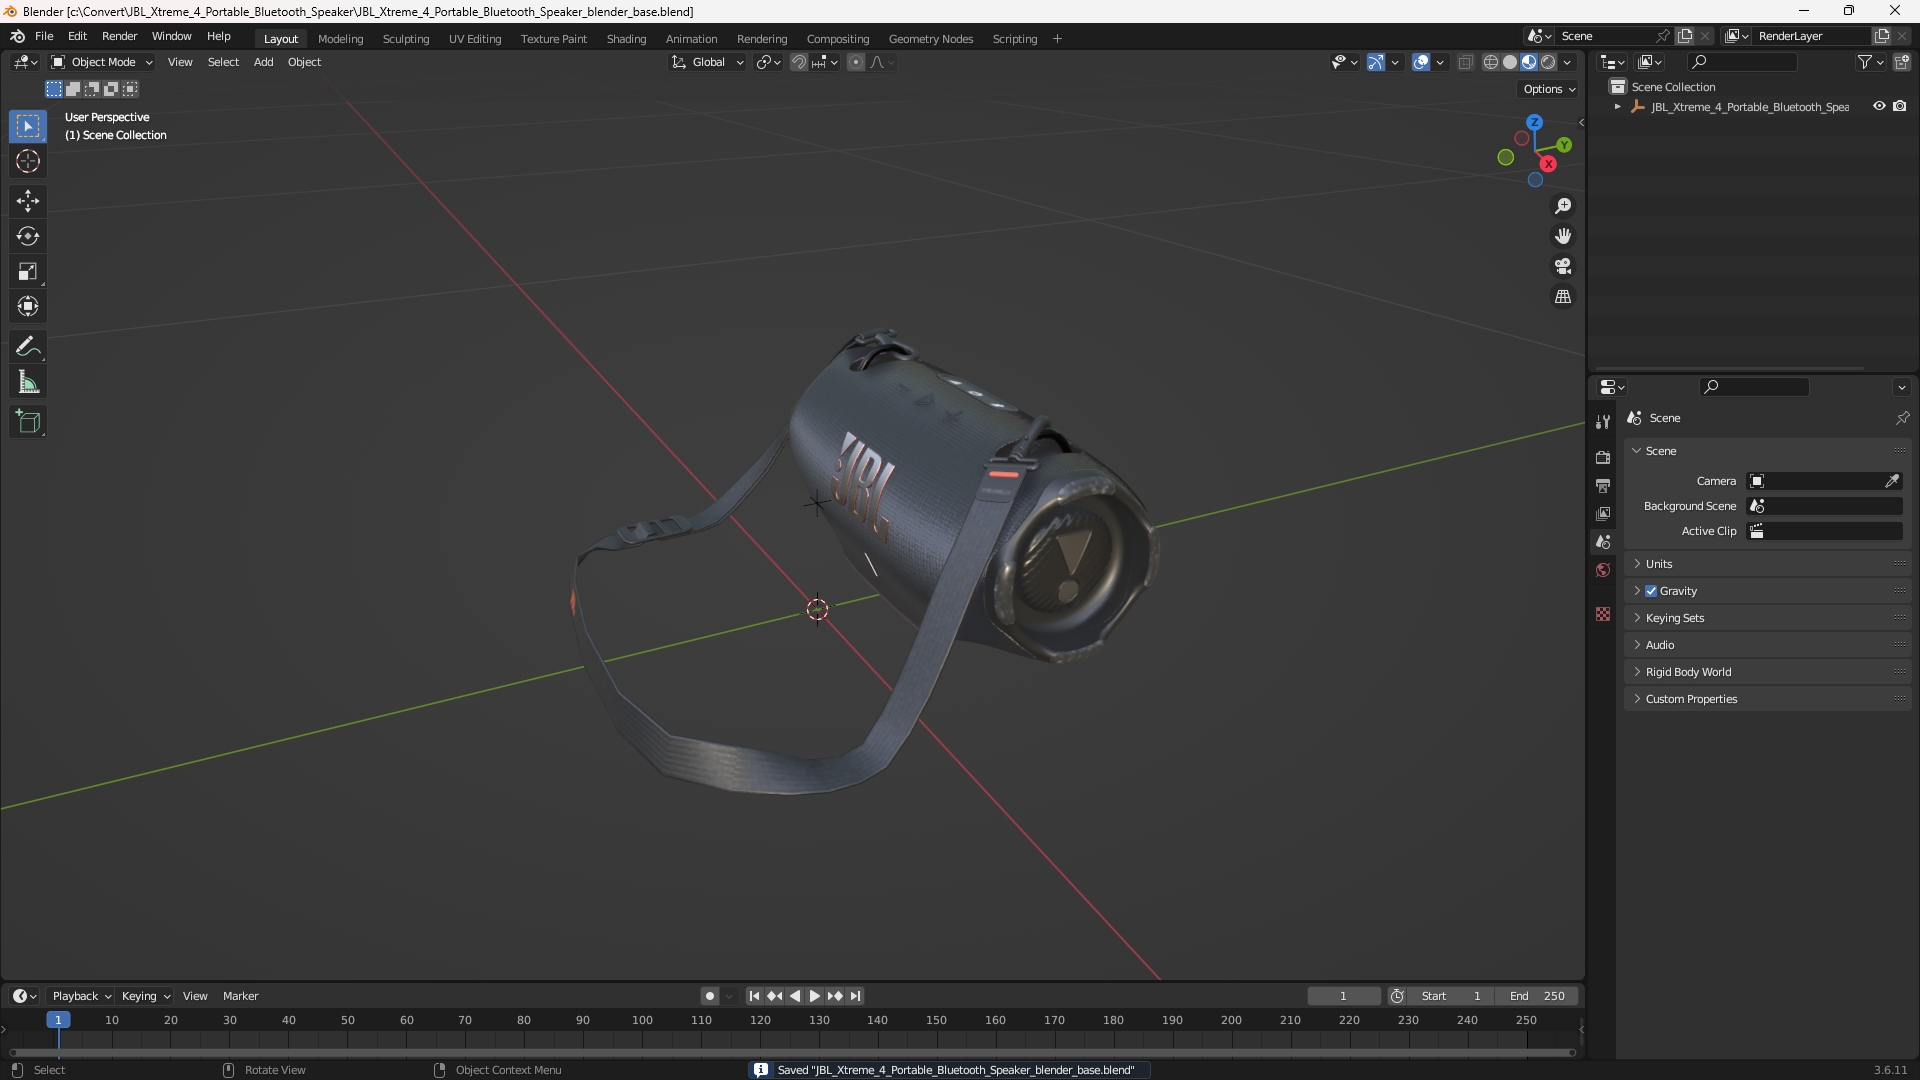
Task: Open the Output properties tab
Action: pyautogui.click(x=1603, y=485)
